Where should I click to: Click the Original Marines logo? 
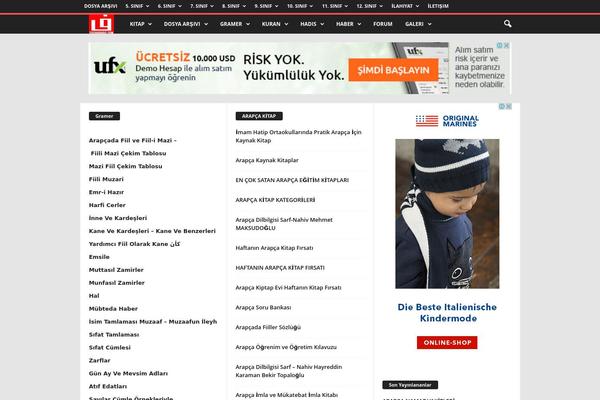click(x=447, y=121)
